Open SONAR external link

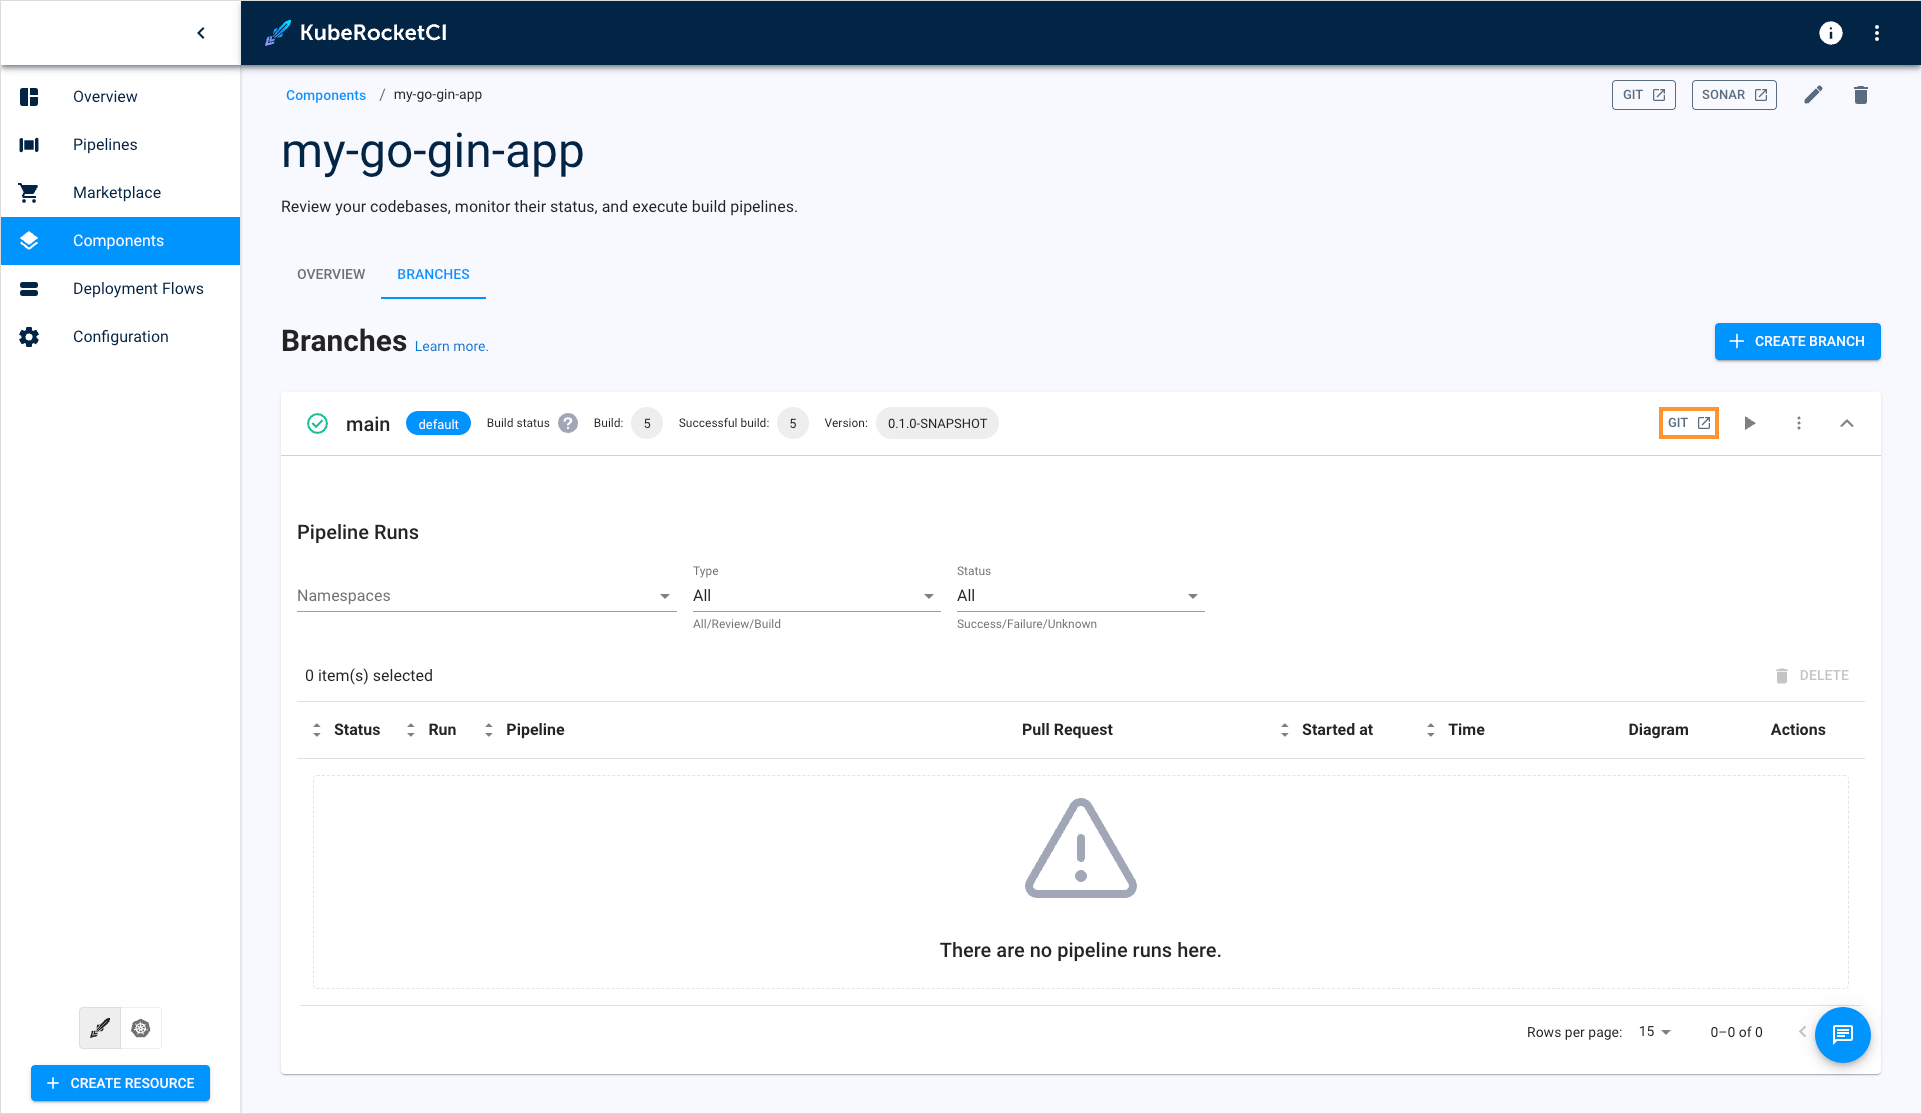pyautogui.click(x=1732, y=95)
